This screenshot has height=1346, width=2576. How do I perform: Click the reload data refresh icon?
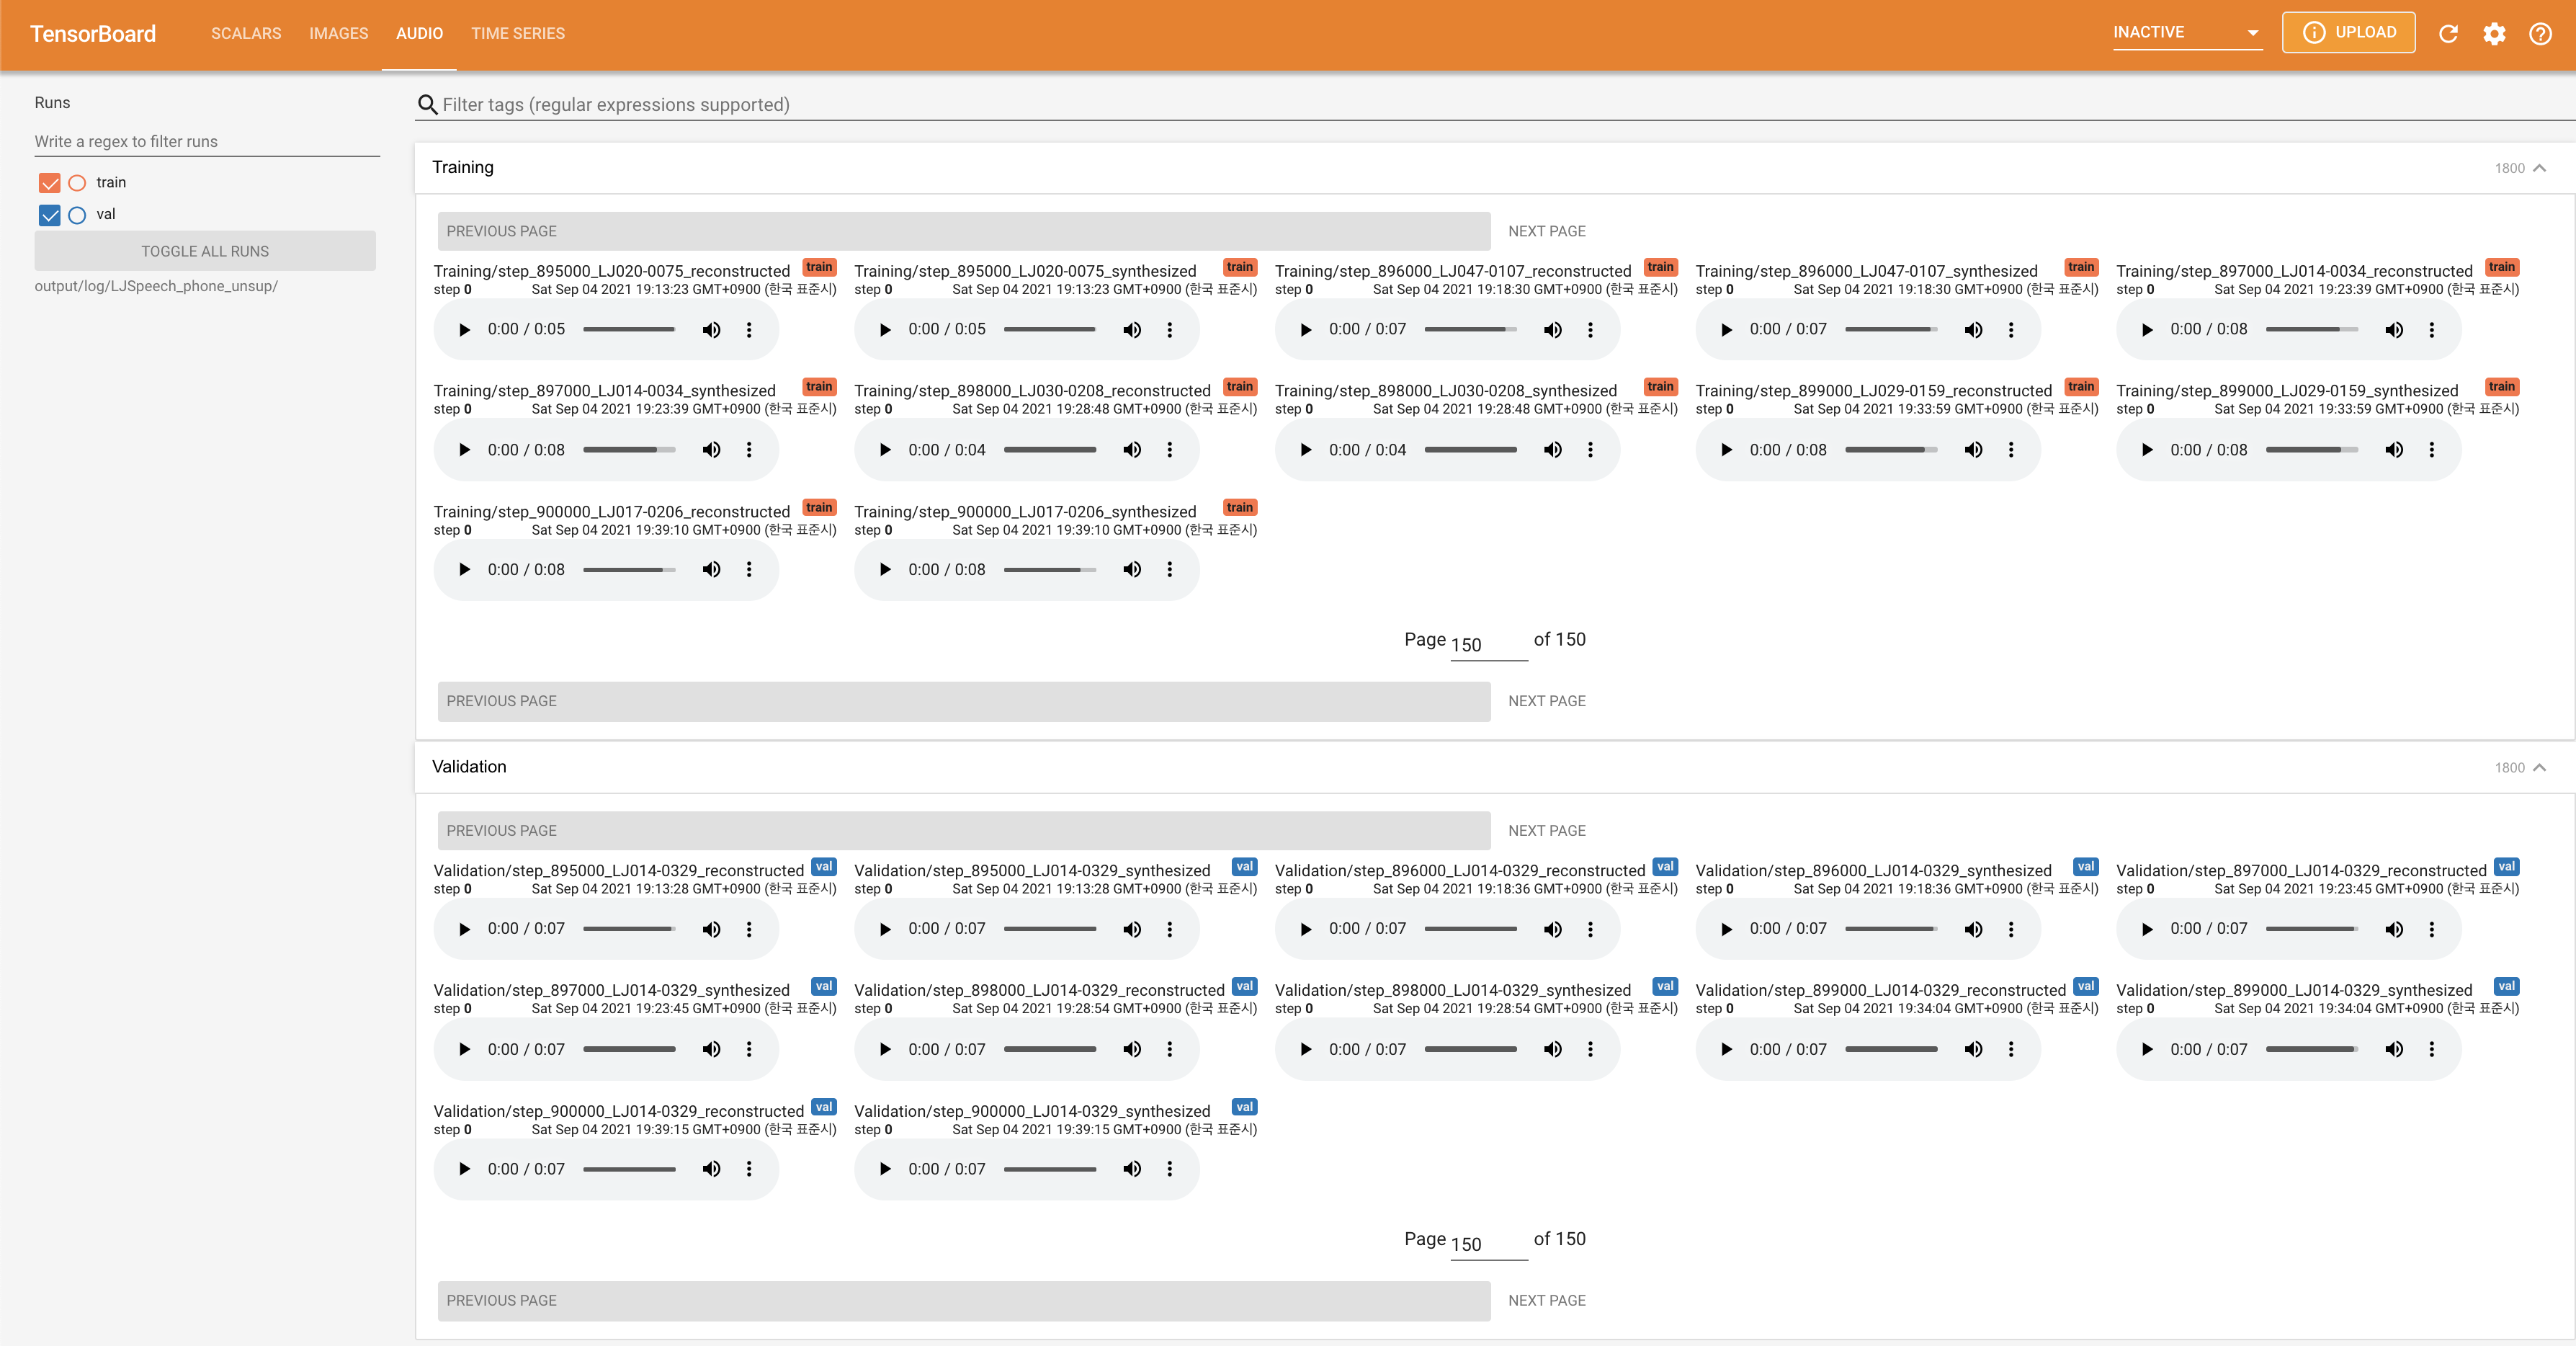(x=2448, y=34)
